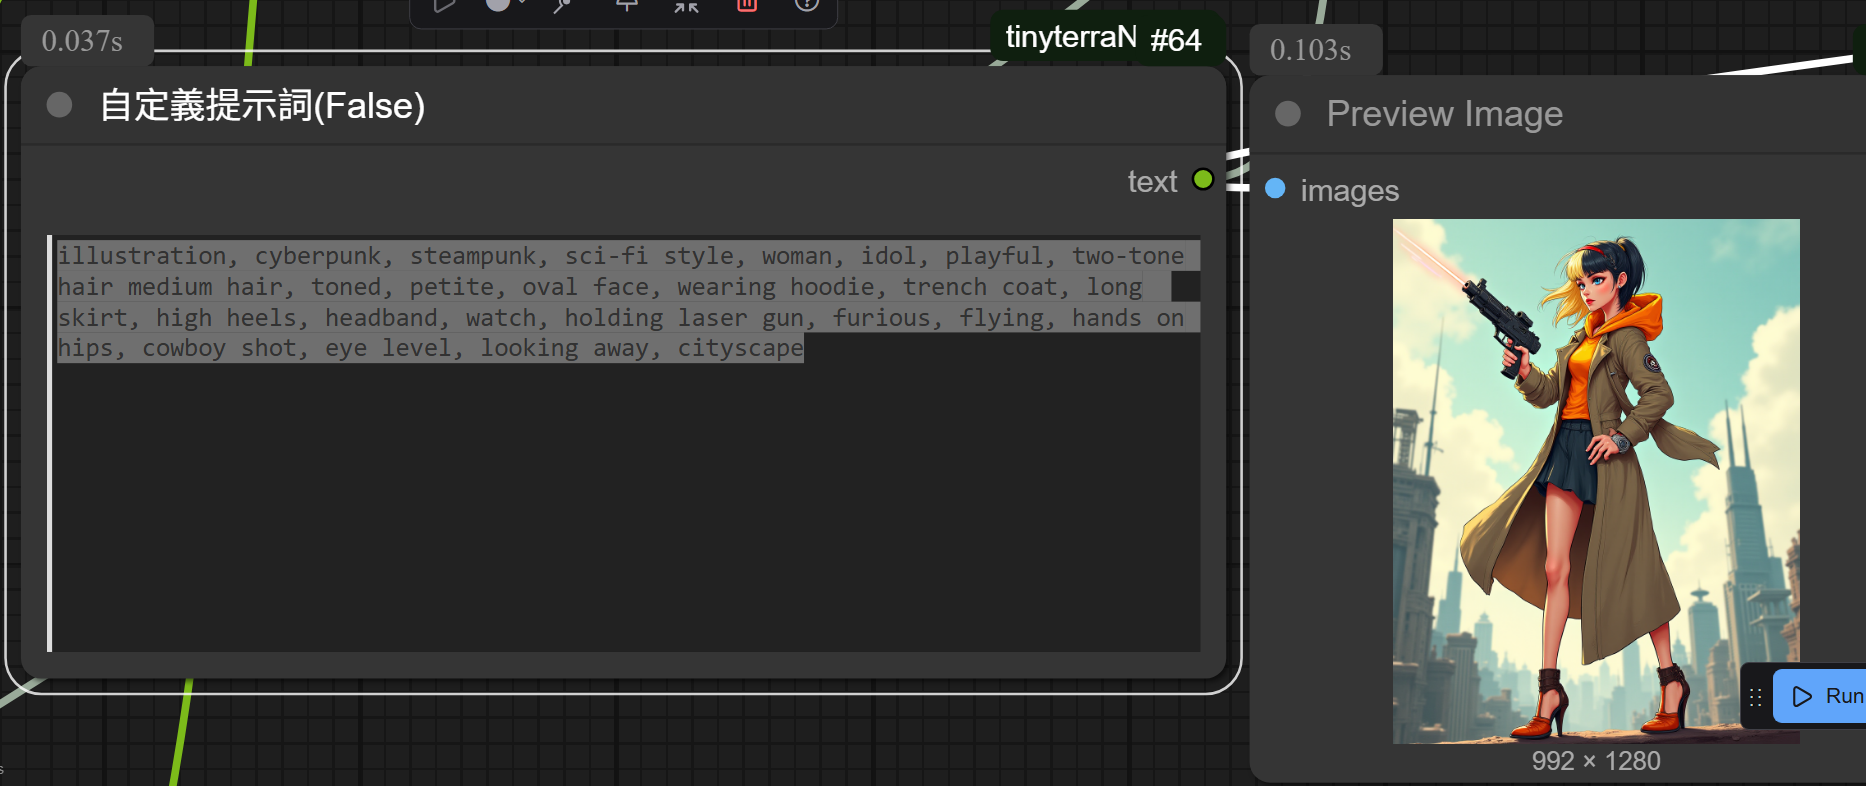Open the node color circle picker
The image size is (1866, 786).
(498, 4)
